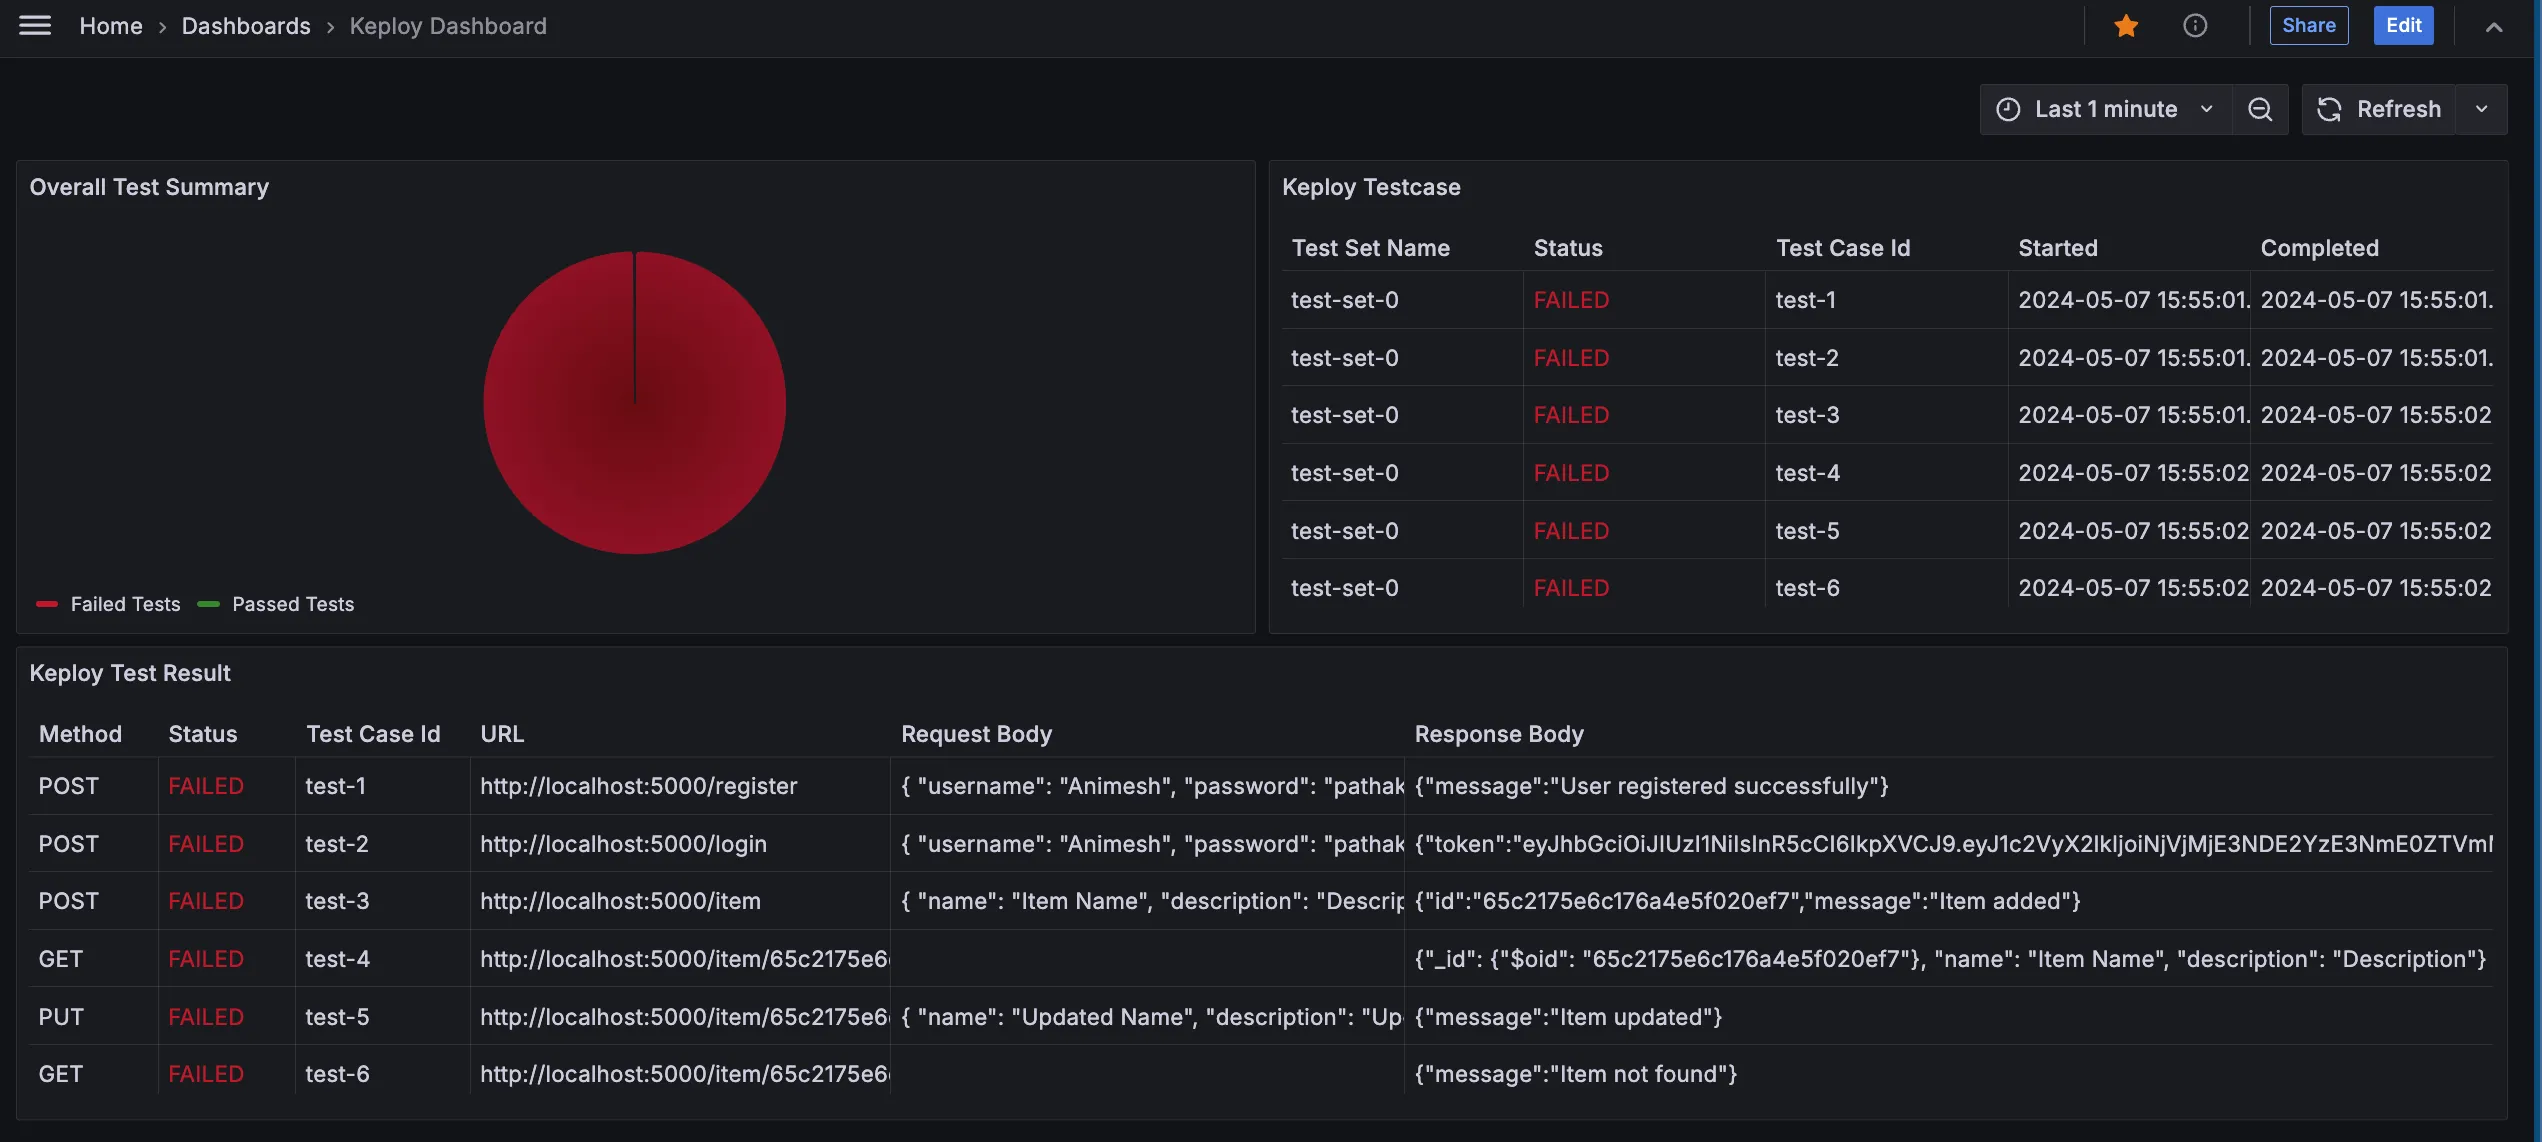Image resolution: width=2542 pixels, height=1142 pixels.
Task: Click "User registered successfully" response cell
Action: pyautogui.click(x=1948, y=786)
